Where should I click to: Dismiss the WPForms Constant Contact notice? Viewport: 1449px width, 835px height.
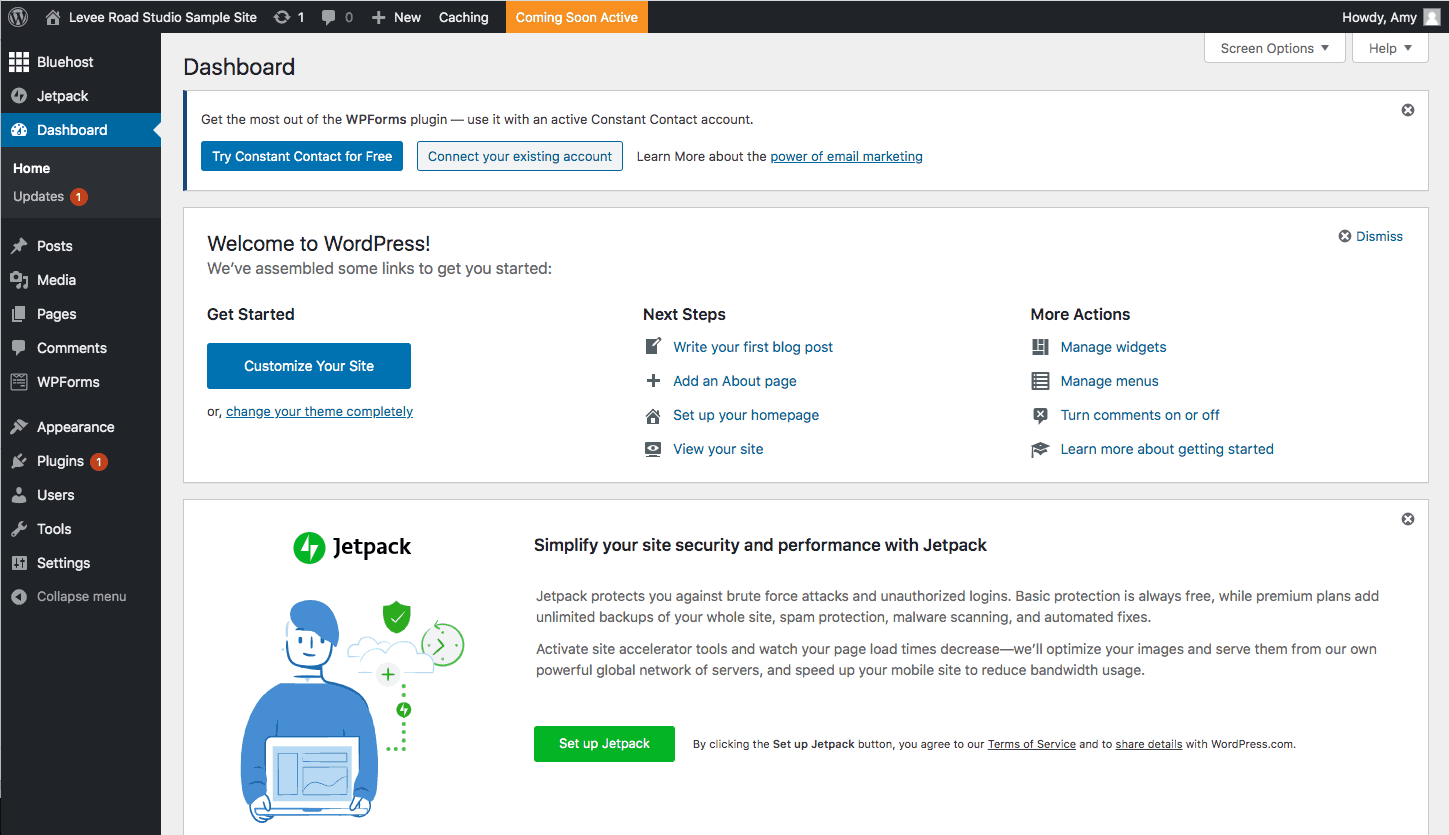point(1408,110)
